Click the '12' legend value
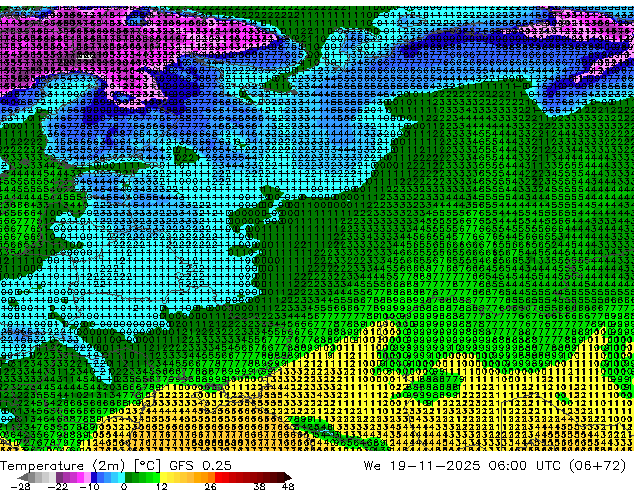Viewport: 634px width, 490px height. pyautogui.click(x=162, y=486)
